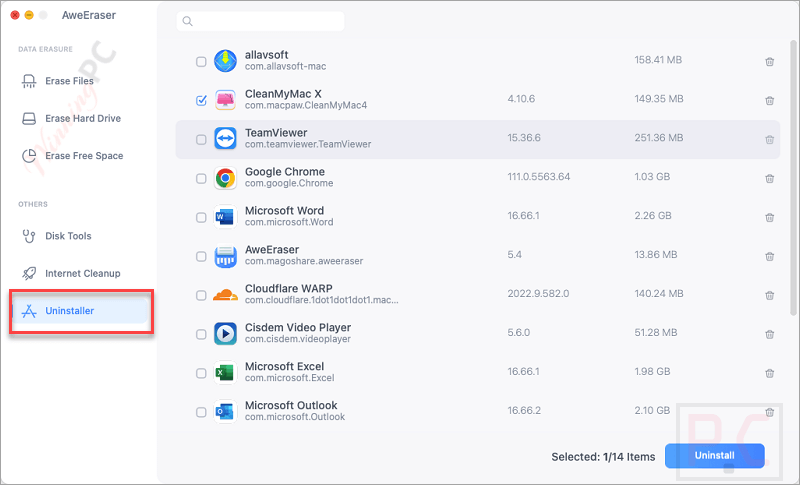This screenshot has height=485, width=800.
Task: Click trash icon in TeamViewer row
Action: pyautogui.click(x=769, y=139)
